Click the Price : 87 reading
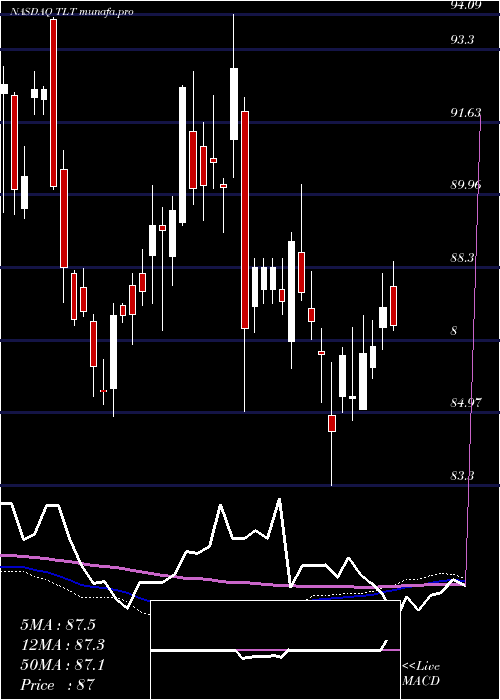500x700 pixels. coord(58,685)
